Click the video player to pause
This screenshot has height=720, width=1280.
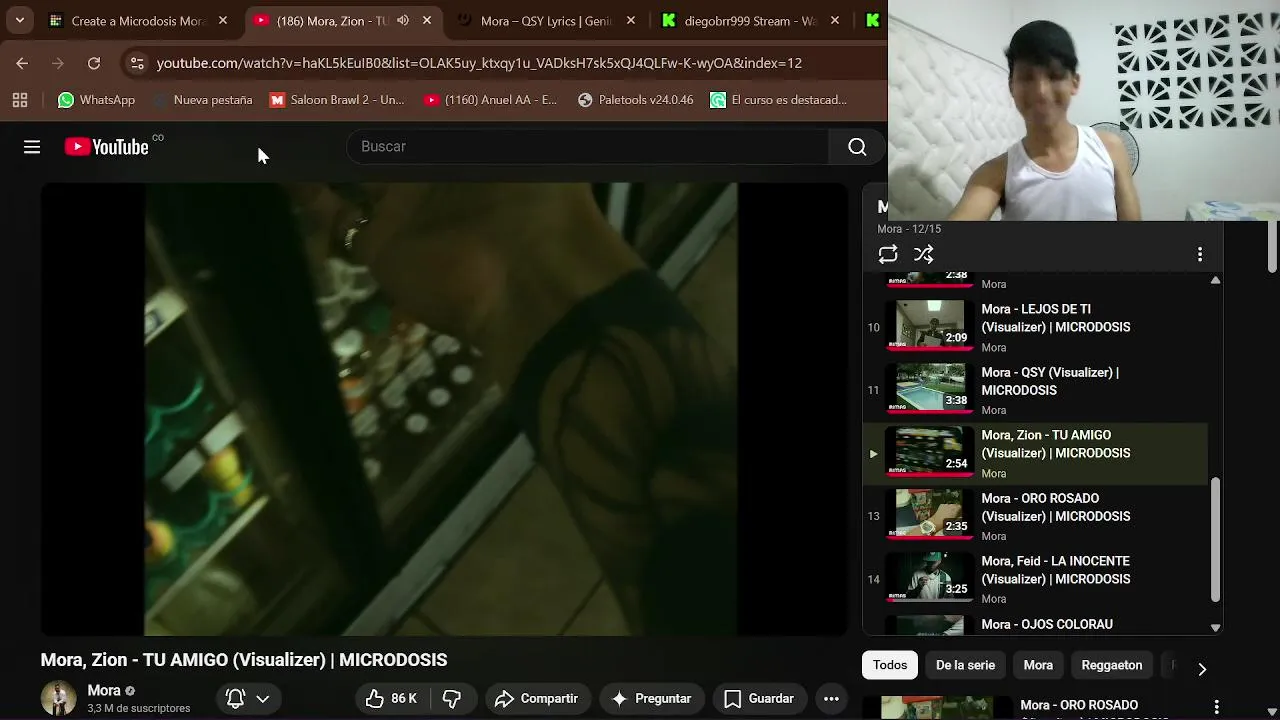tap(444, 408)
